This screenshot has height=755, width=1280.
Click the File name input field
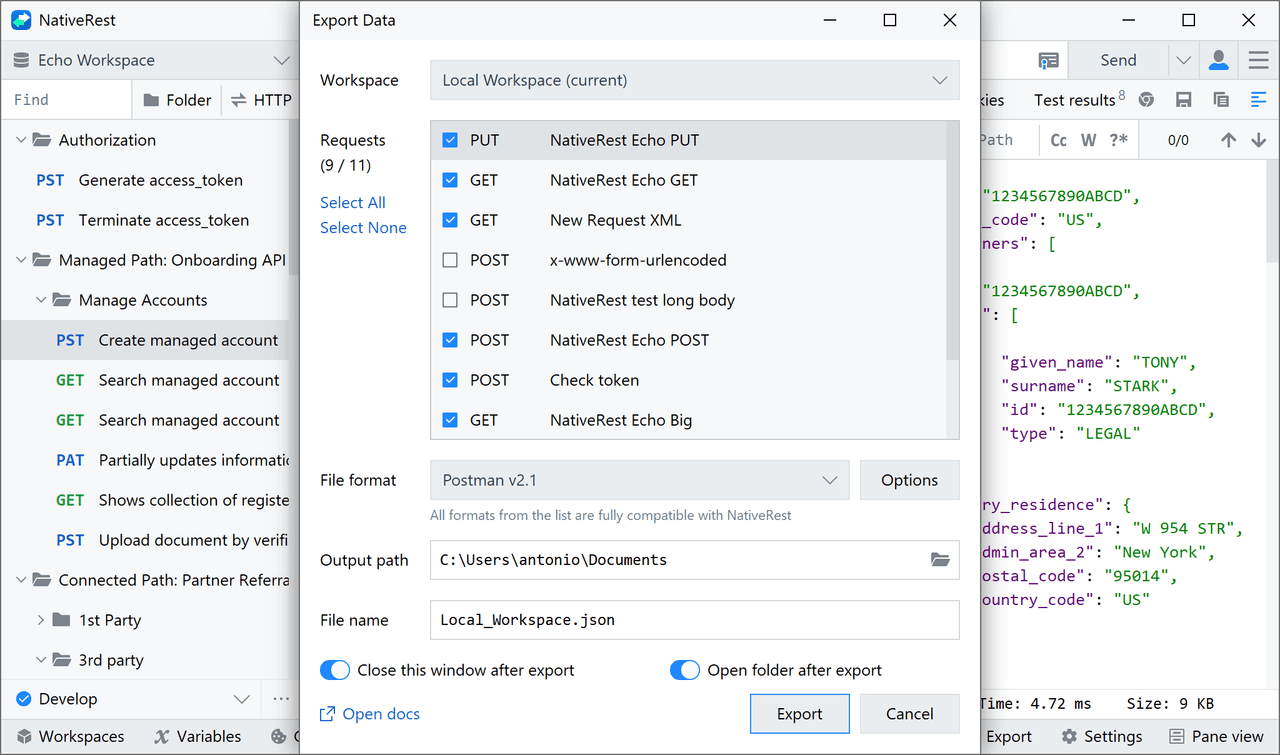695,620
